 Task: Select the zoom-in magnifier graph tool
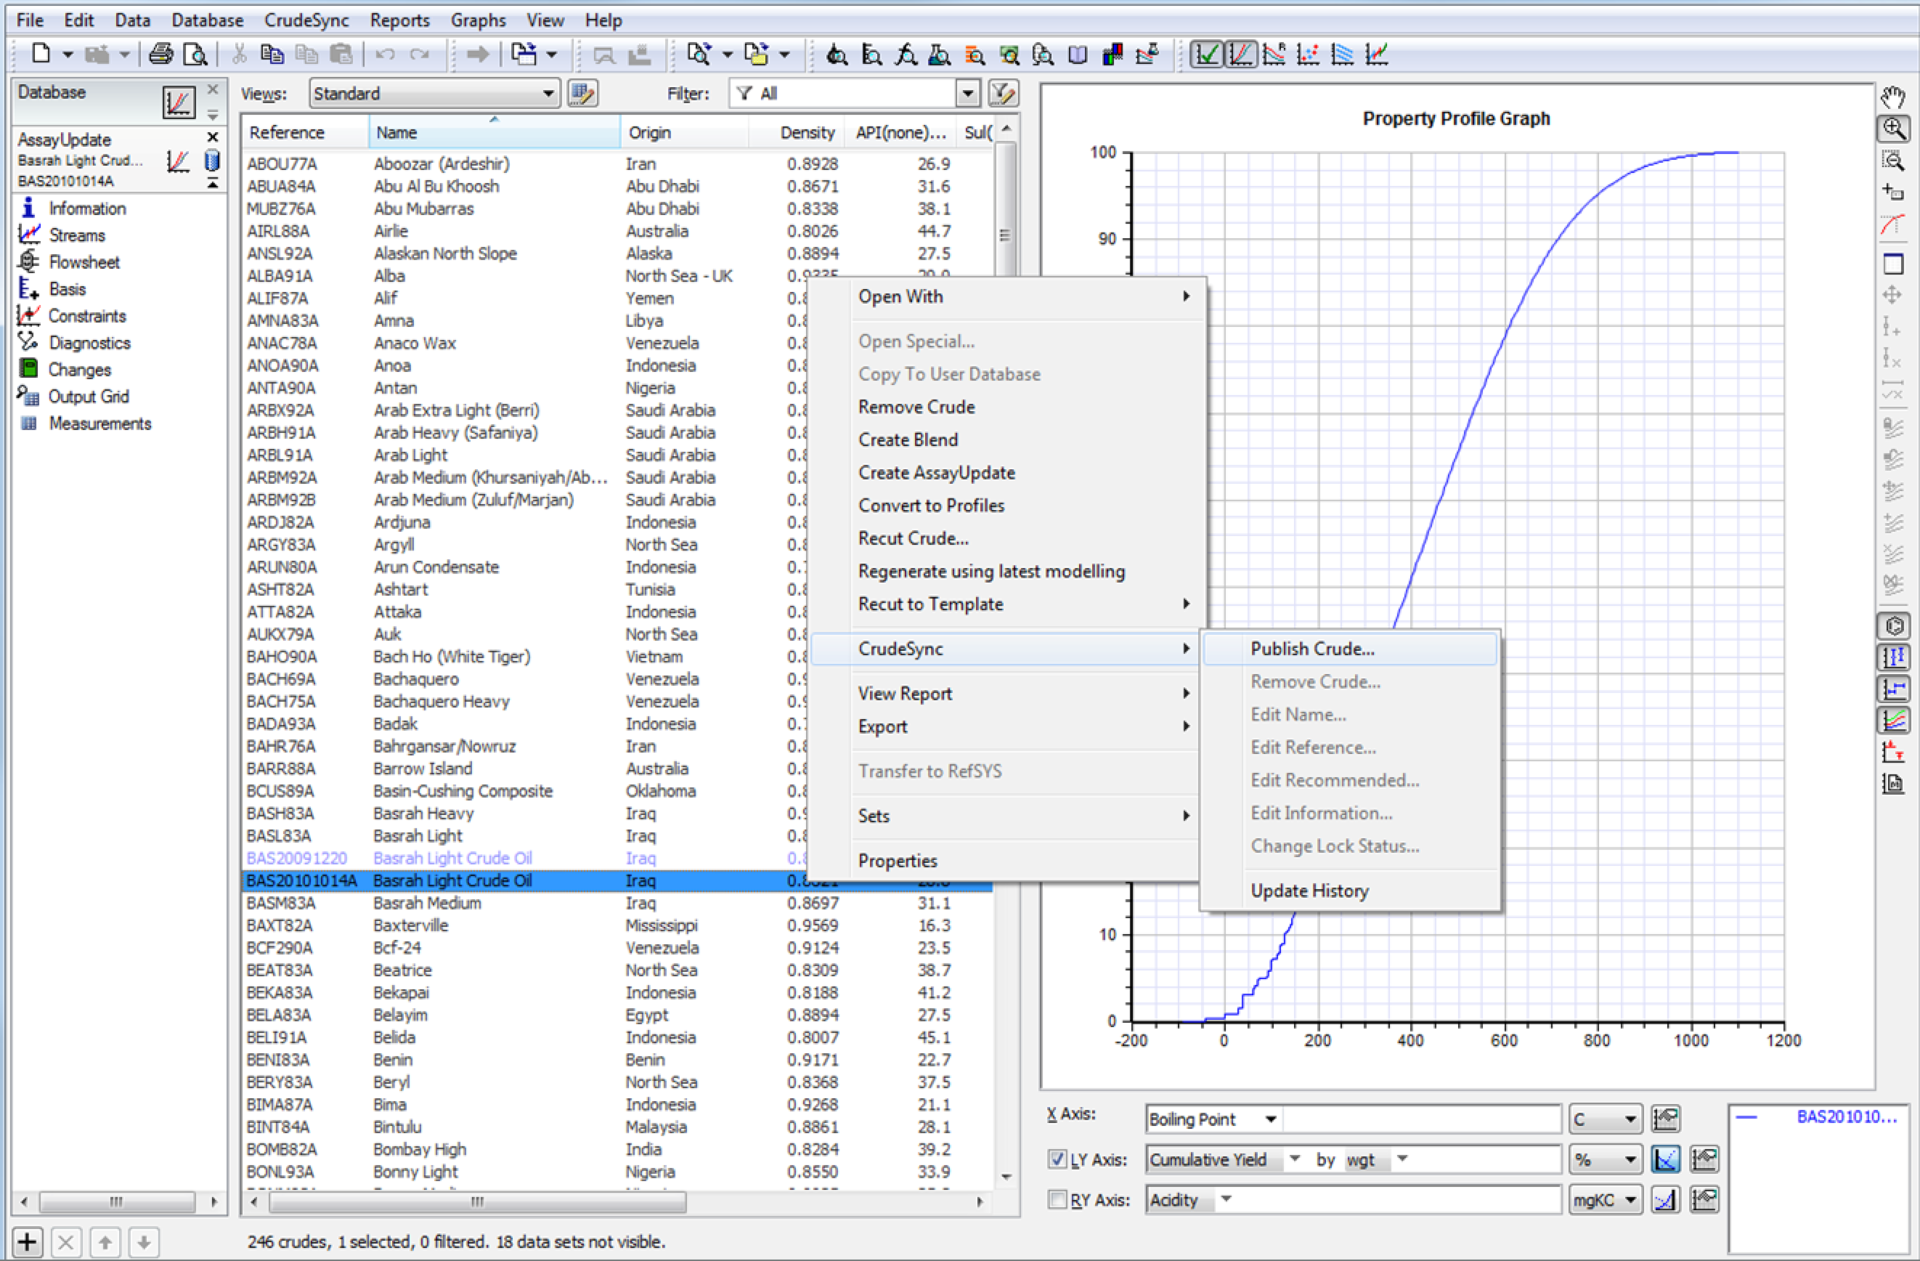1893,129
